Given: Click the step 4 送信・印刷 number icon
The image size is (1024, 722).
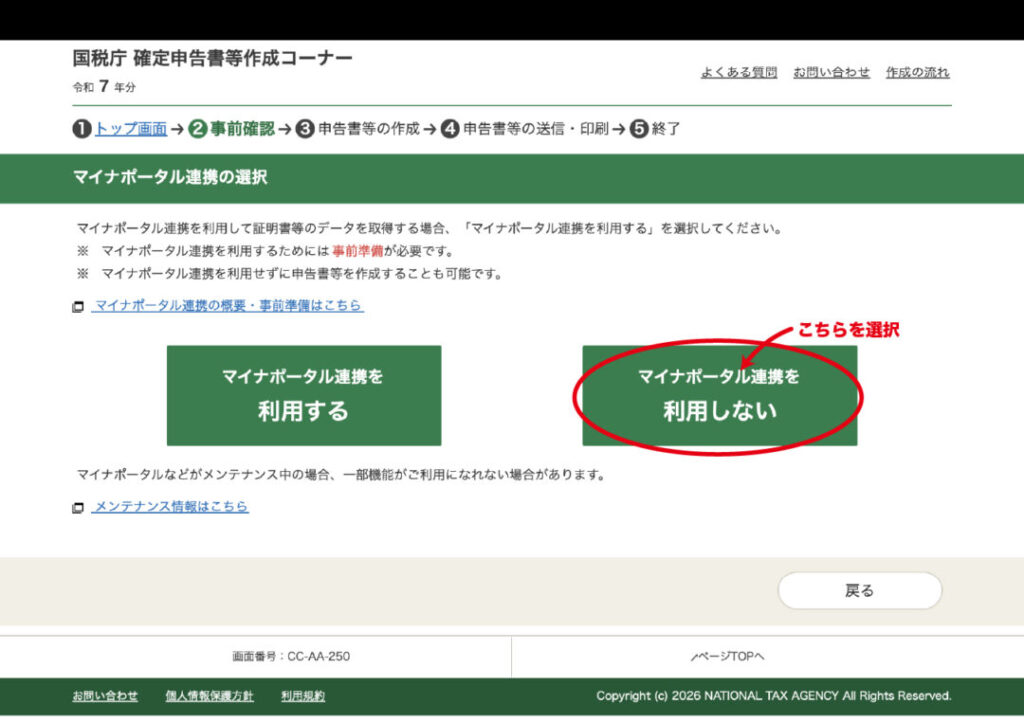Looking at the screenshot, I should pyautogui.click(x=450, y=129).
